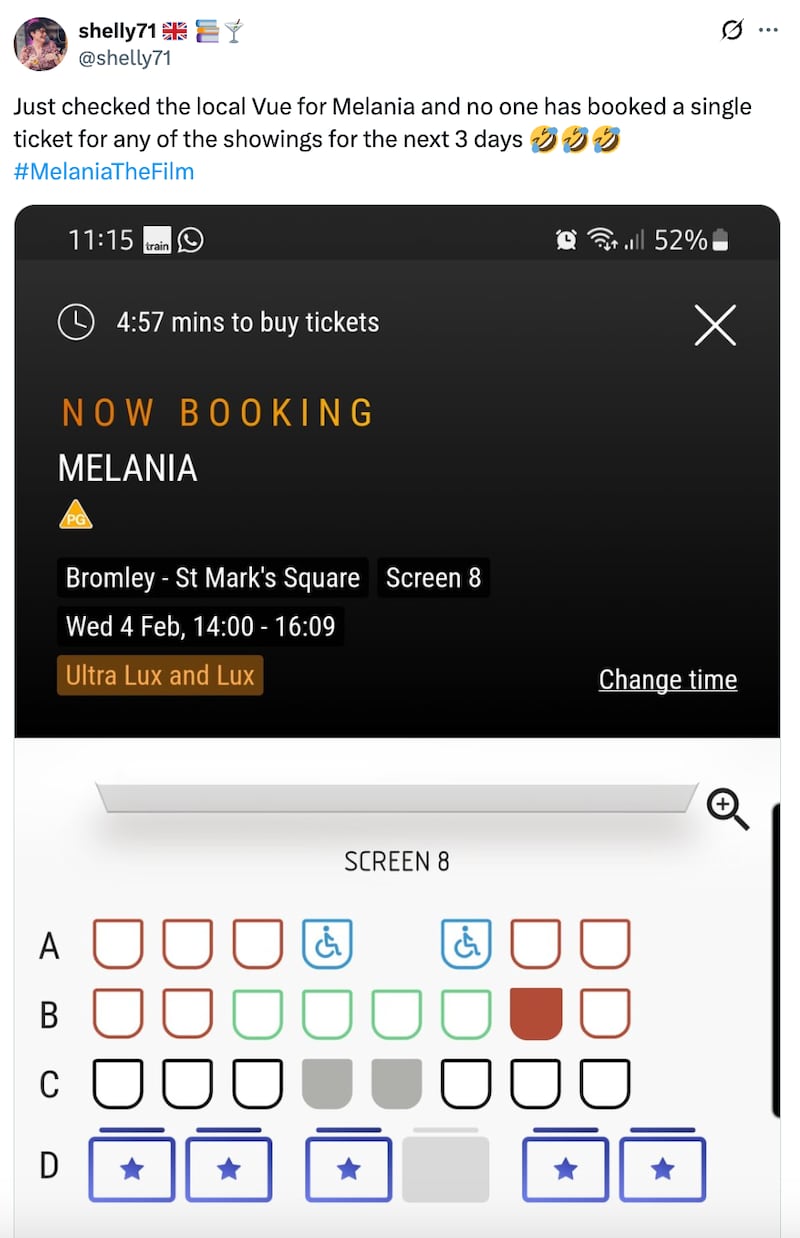Click the starred Lux seat in row D
The width and height of the screenshot is (800, 1238).
coord(132,1166)
